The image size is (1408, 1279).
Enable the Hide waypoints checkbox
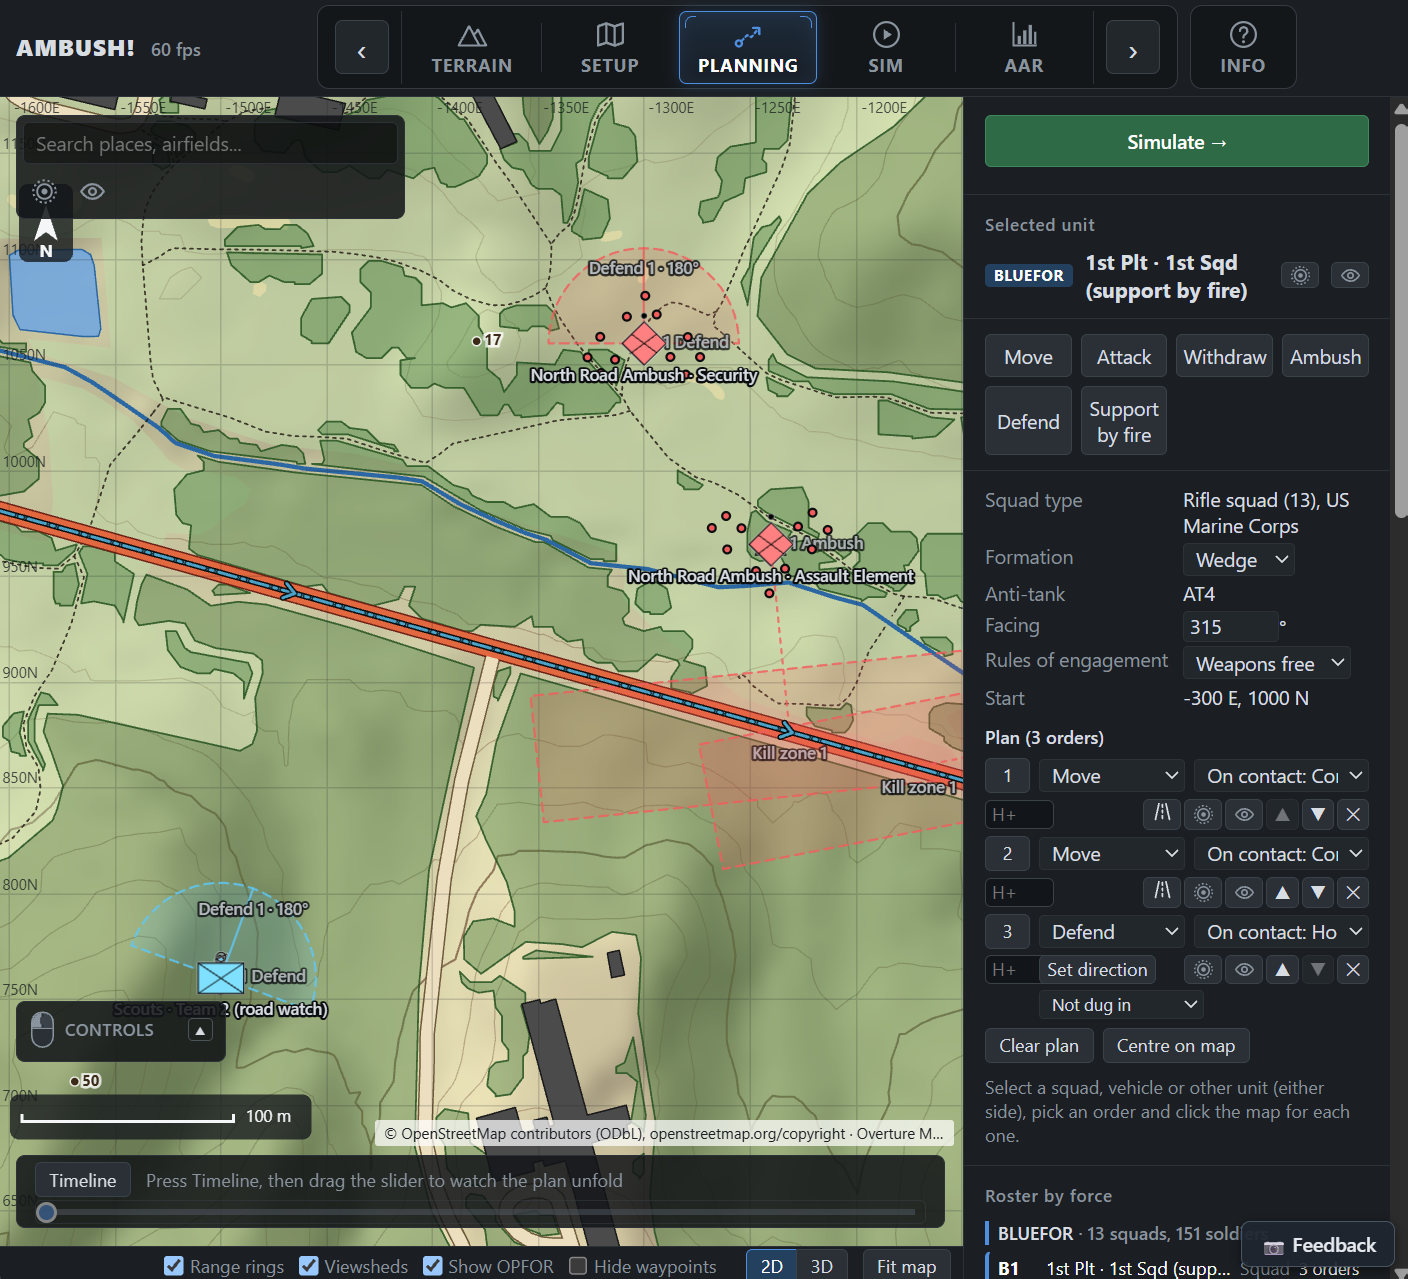point(578,1266)
